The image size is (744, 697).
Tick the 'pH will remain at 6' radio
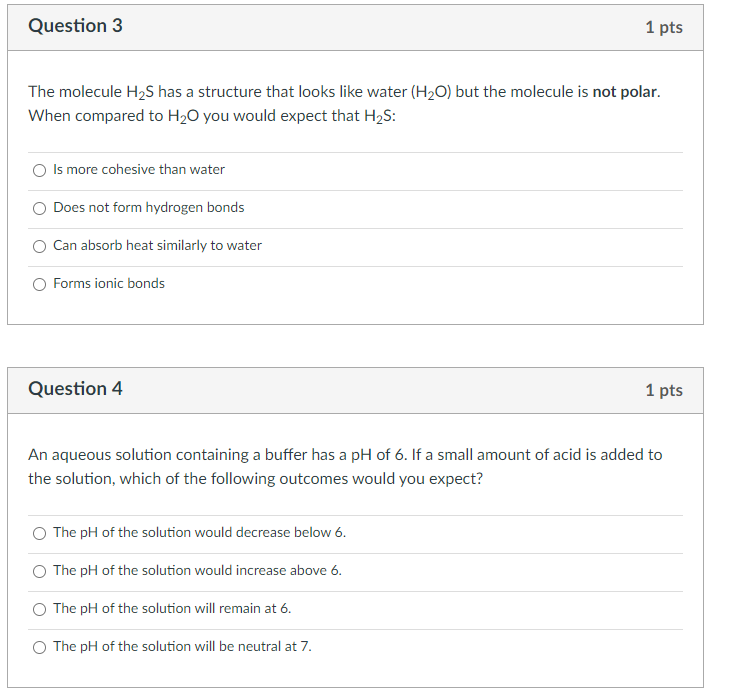pos(39,609)
